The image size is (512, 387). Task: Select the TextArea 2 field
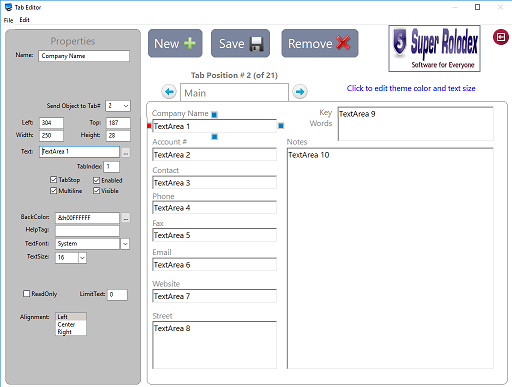coord(214,155)
